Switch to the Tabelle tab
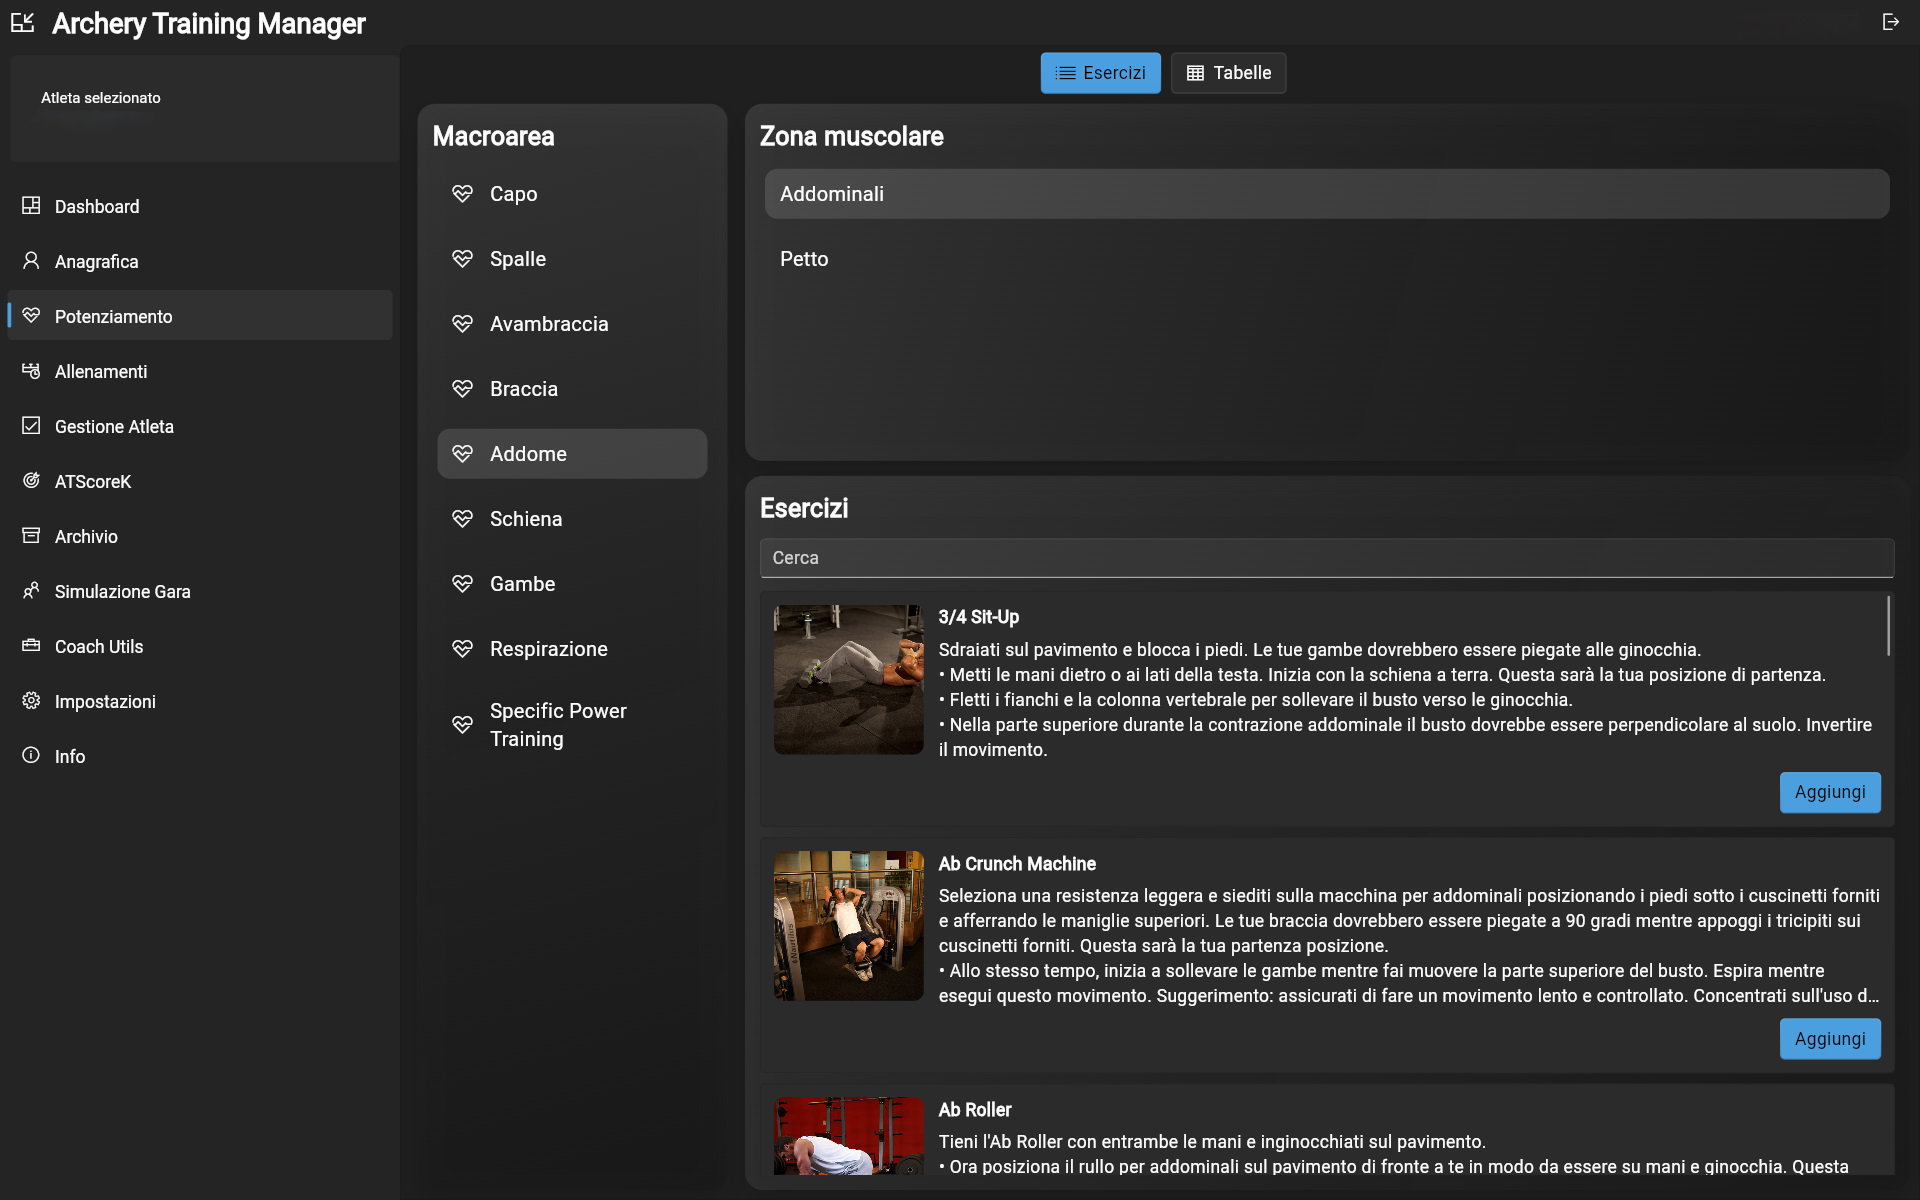This screenshot has height=1200, width=1920. 1228,73
